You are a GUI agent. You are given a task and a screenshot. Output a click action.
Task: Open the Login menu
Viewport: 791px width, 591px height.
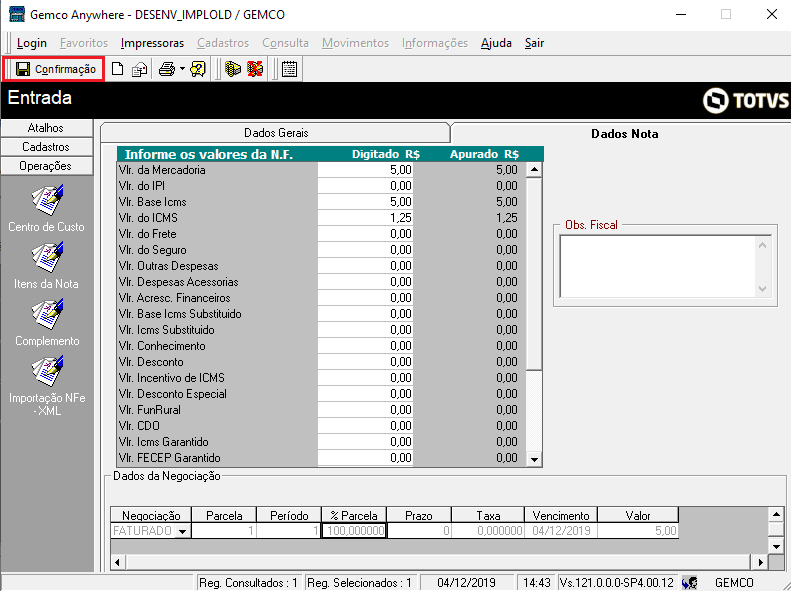tap(32, 43)
